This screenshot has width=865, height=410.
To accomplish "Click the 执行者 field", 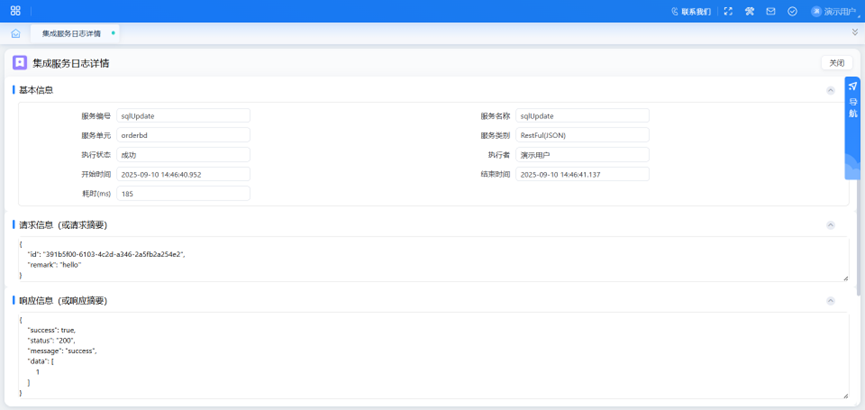I will pos(583,155).
